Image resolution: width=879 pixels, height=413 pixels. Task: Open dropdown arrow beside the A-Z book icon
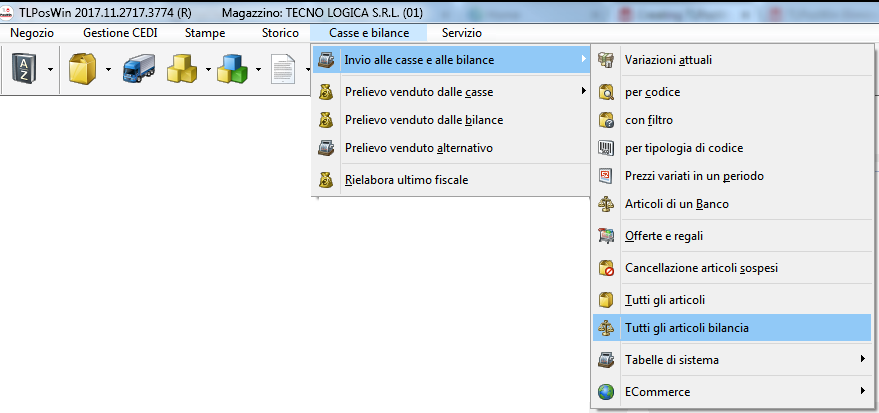click(50, 70)
